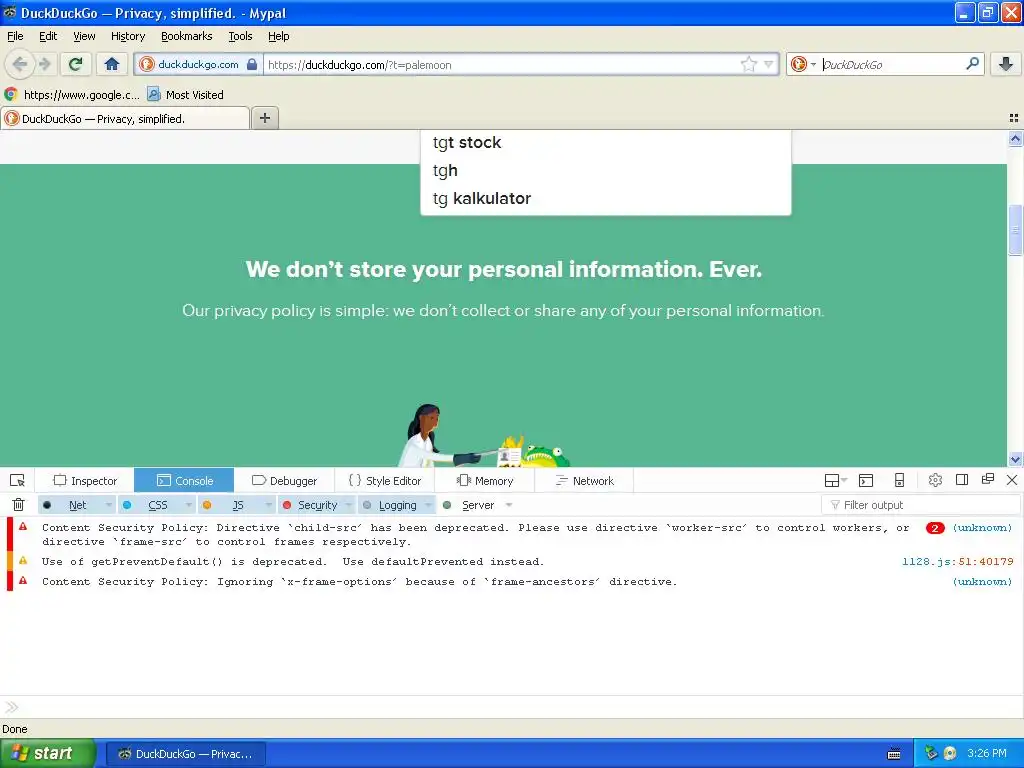Viewport: 1024px width, 768px height.
Task: Switch to the Network tab
Action: pos(584,481)
